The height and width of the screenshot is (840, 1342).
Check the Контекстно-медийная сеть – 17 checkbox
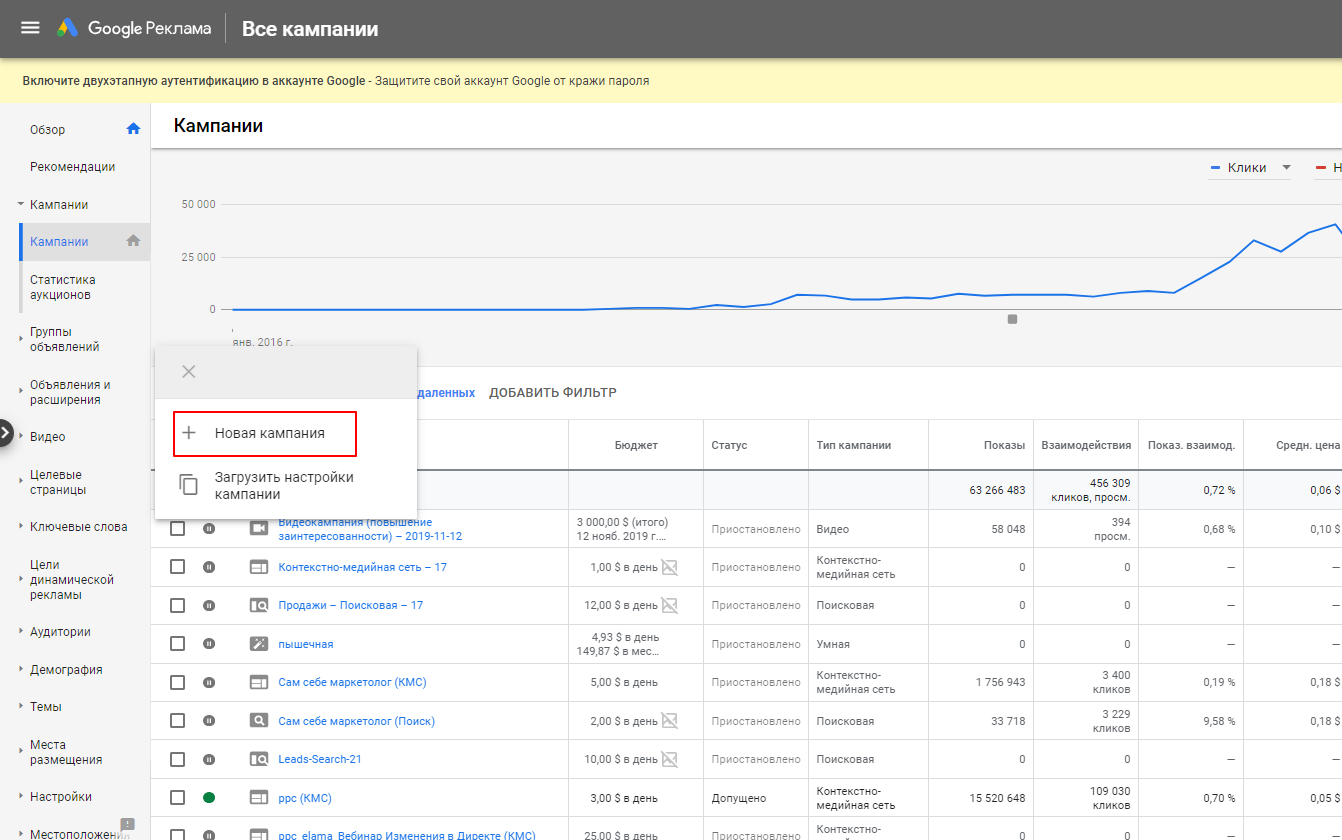pos(177,567)
